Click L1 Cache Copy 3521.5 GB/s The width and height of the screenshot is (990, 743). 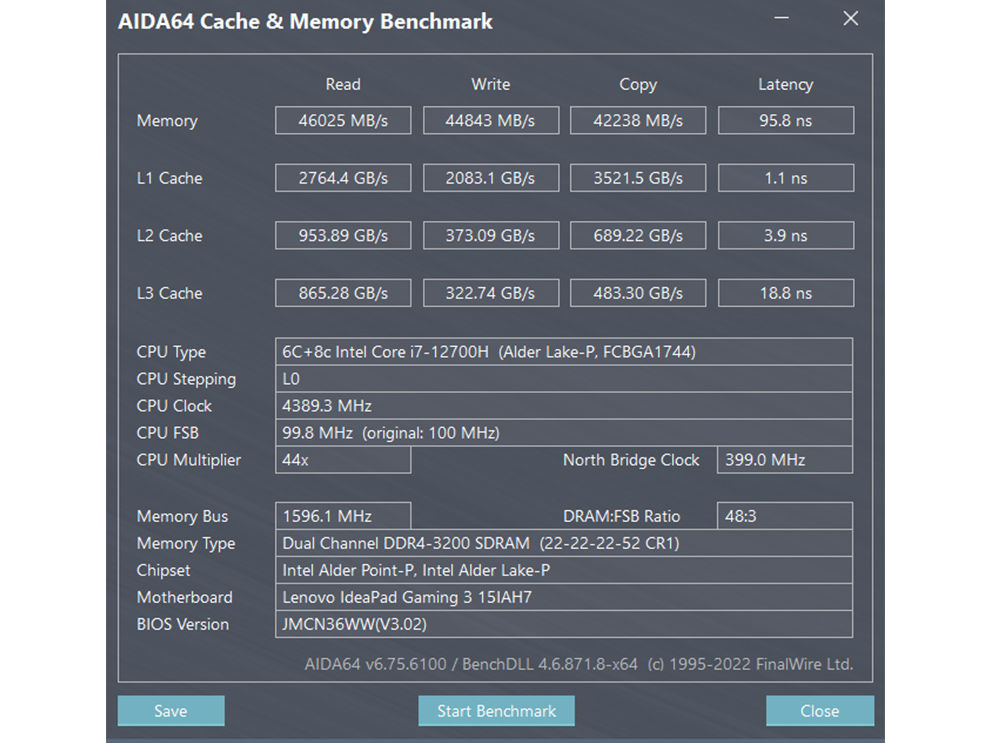tap(638, 177)
